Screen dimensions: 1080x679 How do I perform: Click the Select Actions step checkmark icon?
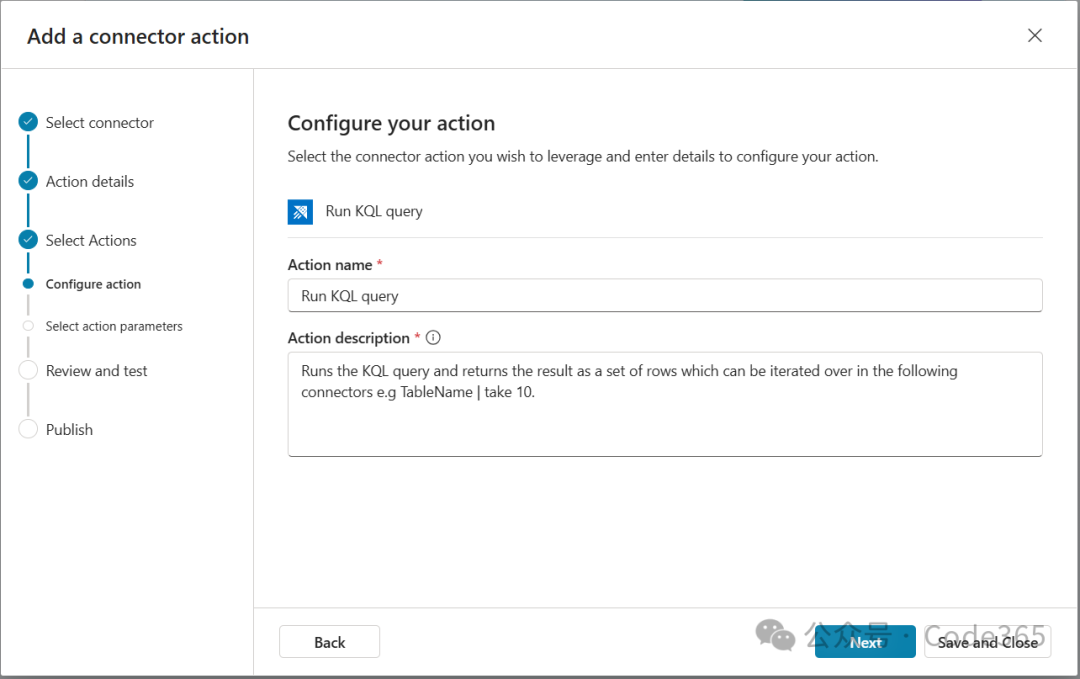pos(28,240)
